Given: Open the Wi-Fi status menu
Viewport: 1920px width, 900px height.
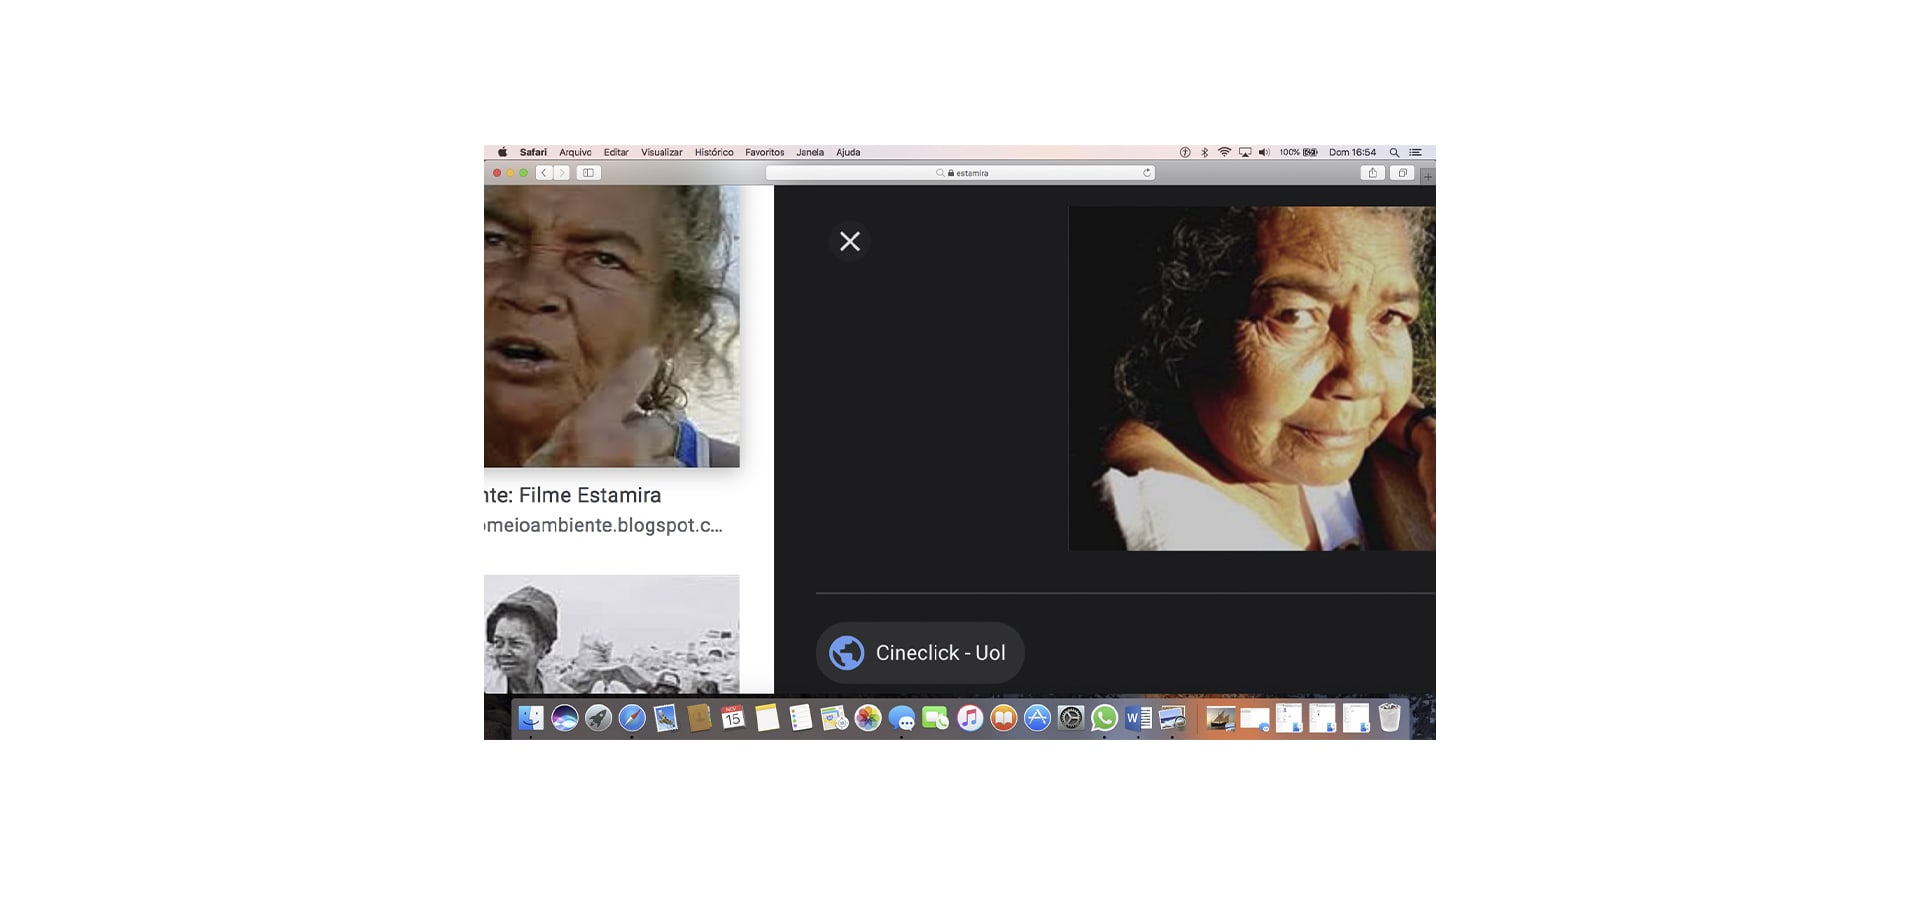Looking at the screenshot, I should [1224, 152].
